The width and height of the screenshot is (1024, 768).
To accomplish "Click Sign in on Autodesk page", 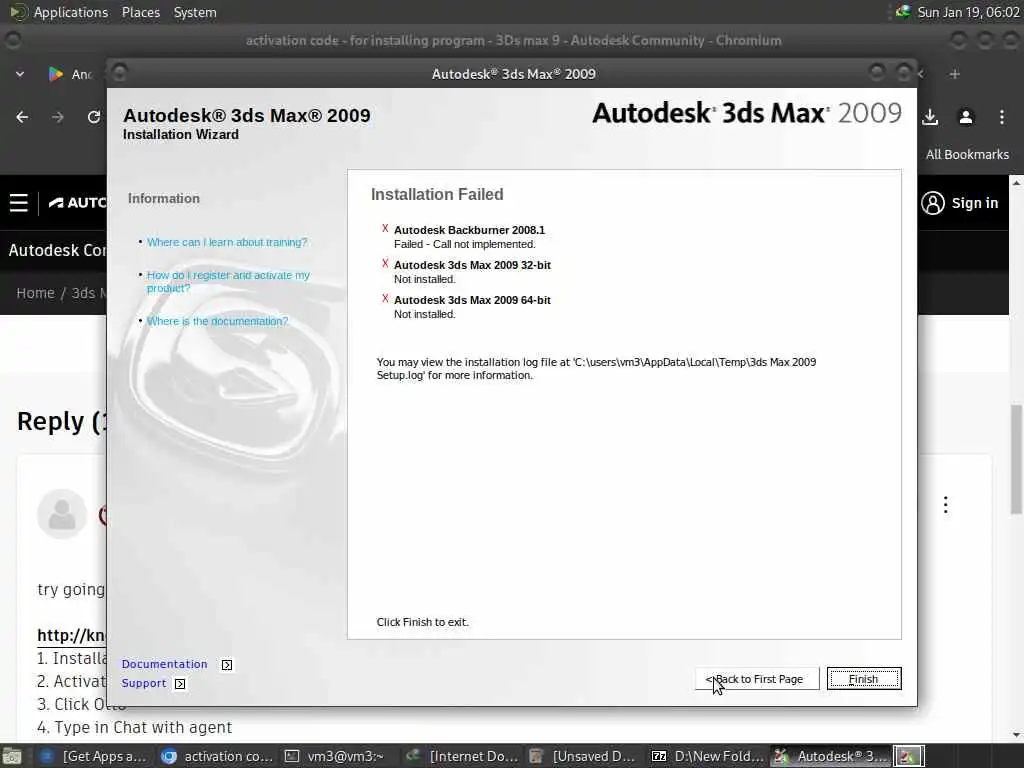I will point(959,203).
